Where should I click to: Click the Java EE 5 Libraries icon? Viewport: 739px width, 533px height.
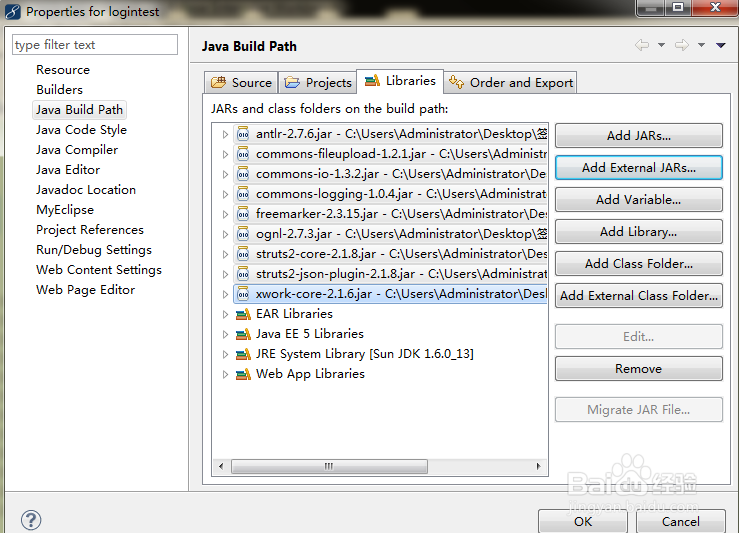(243, 334)
